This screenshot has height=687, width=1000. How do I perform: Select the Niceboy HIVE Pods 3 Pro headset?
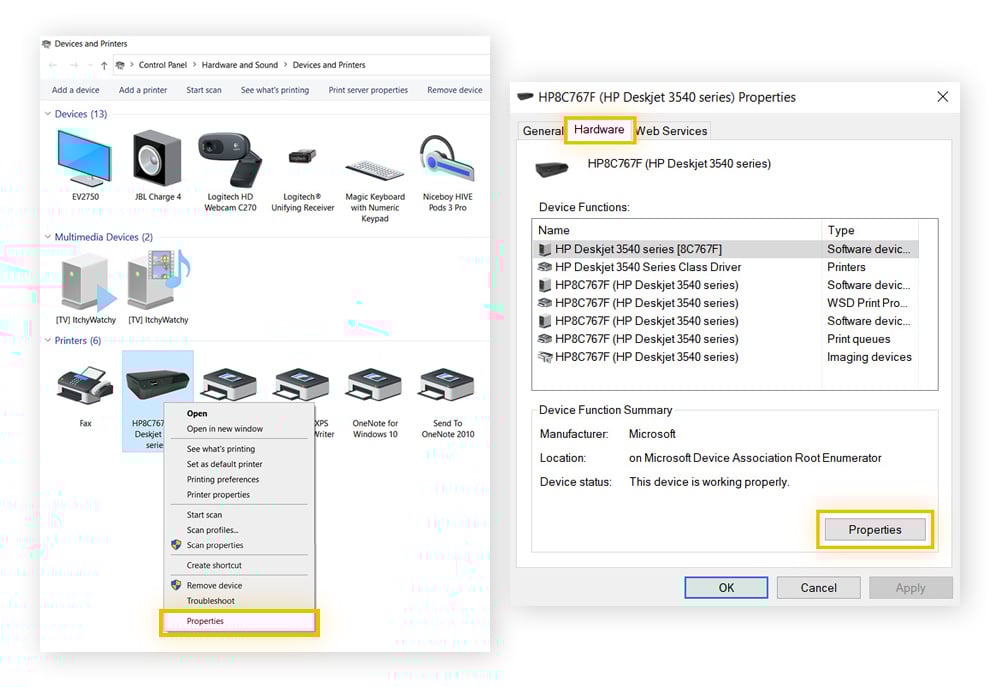tap(446, 160)
